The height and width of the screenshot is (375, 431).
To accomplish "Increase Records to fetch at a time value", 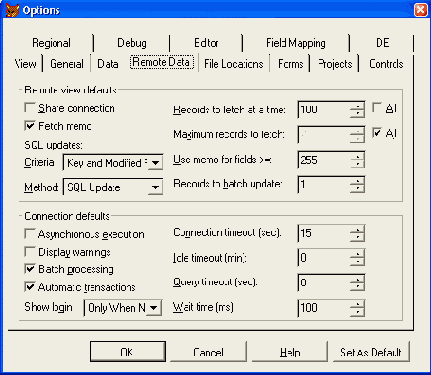I will (x=357, y=106).
